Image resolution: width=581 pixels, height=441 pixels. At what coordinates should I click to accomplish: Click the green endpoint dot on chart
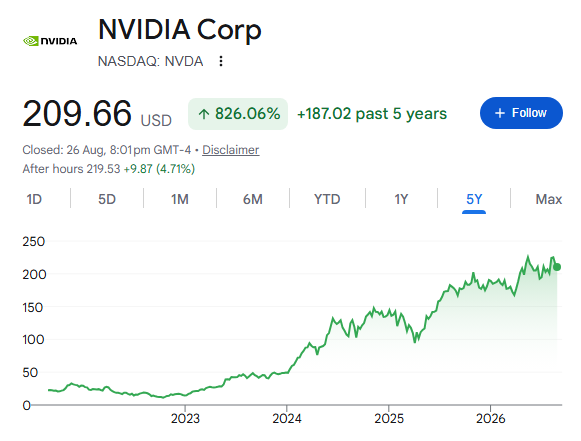(x=557, y=267)
